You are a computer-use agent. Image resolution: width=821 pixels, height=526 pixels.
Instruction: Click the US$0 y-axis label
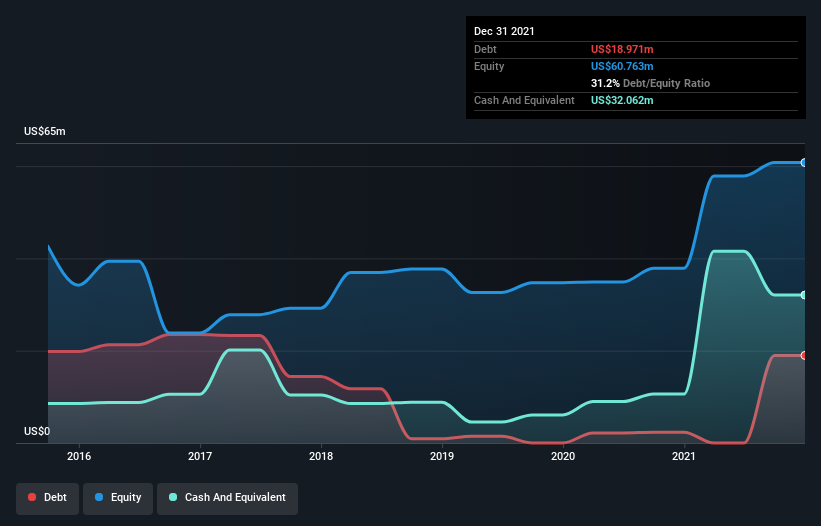point(37,431)
